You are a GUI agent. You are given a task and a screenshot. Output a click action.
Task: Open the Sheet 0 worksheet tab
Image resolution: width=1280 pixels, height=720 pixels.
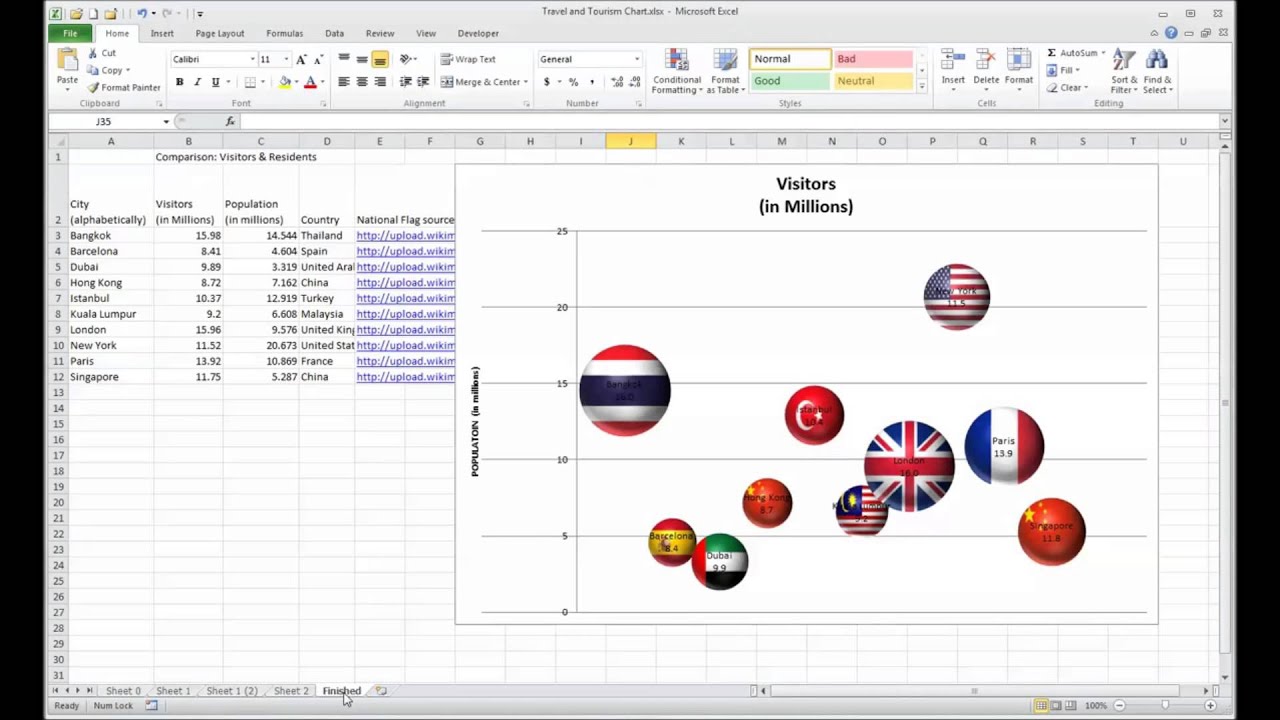click(x=123, y=691)
